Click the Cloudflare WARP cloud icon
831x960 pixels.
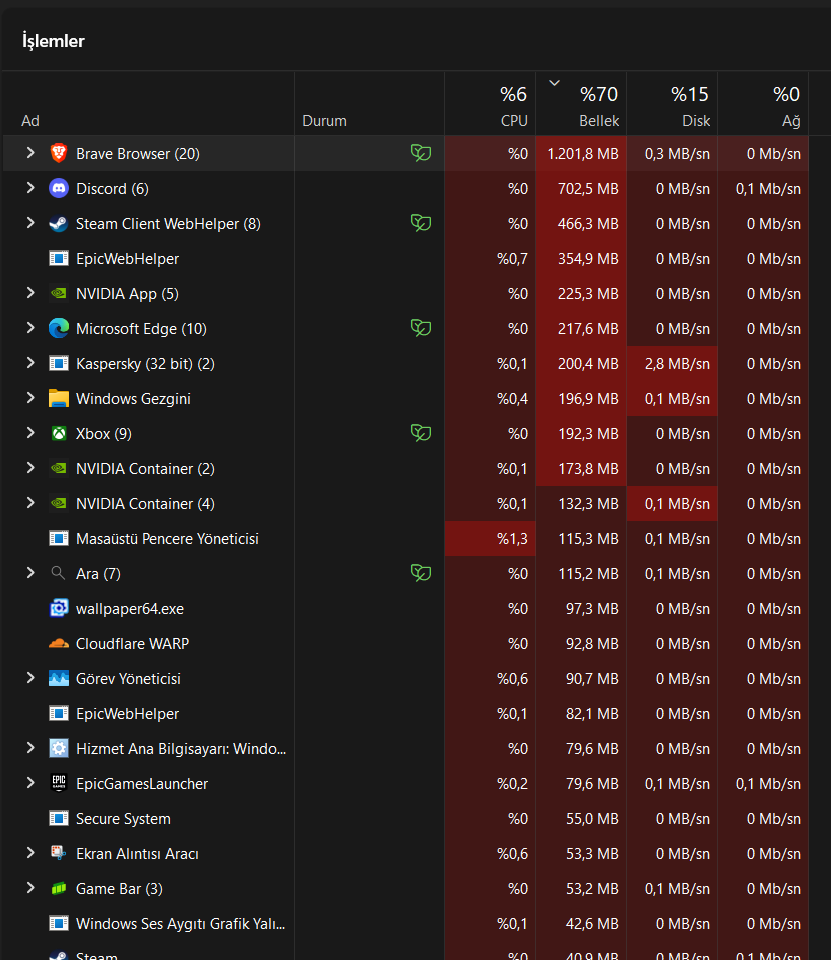[x=59, y=643]
